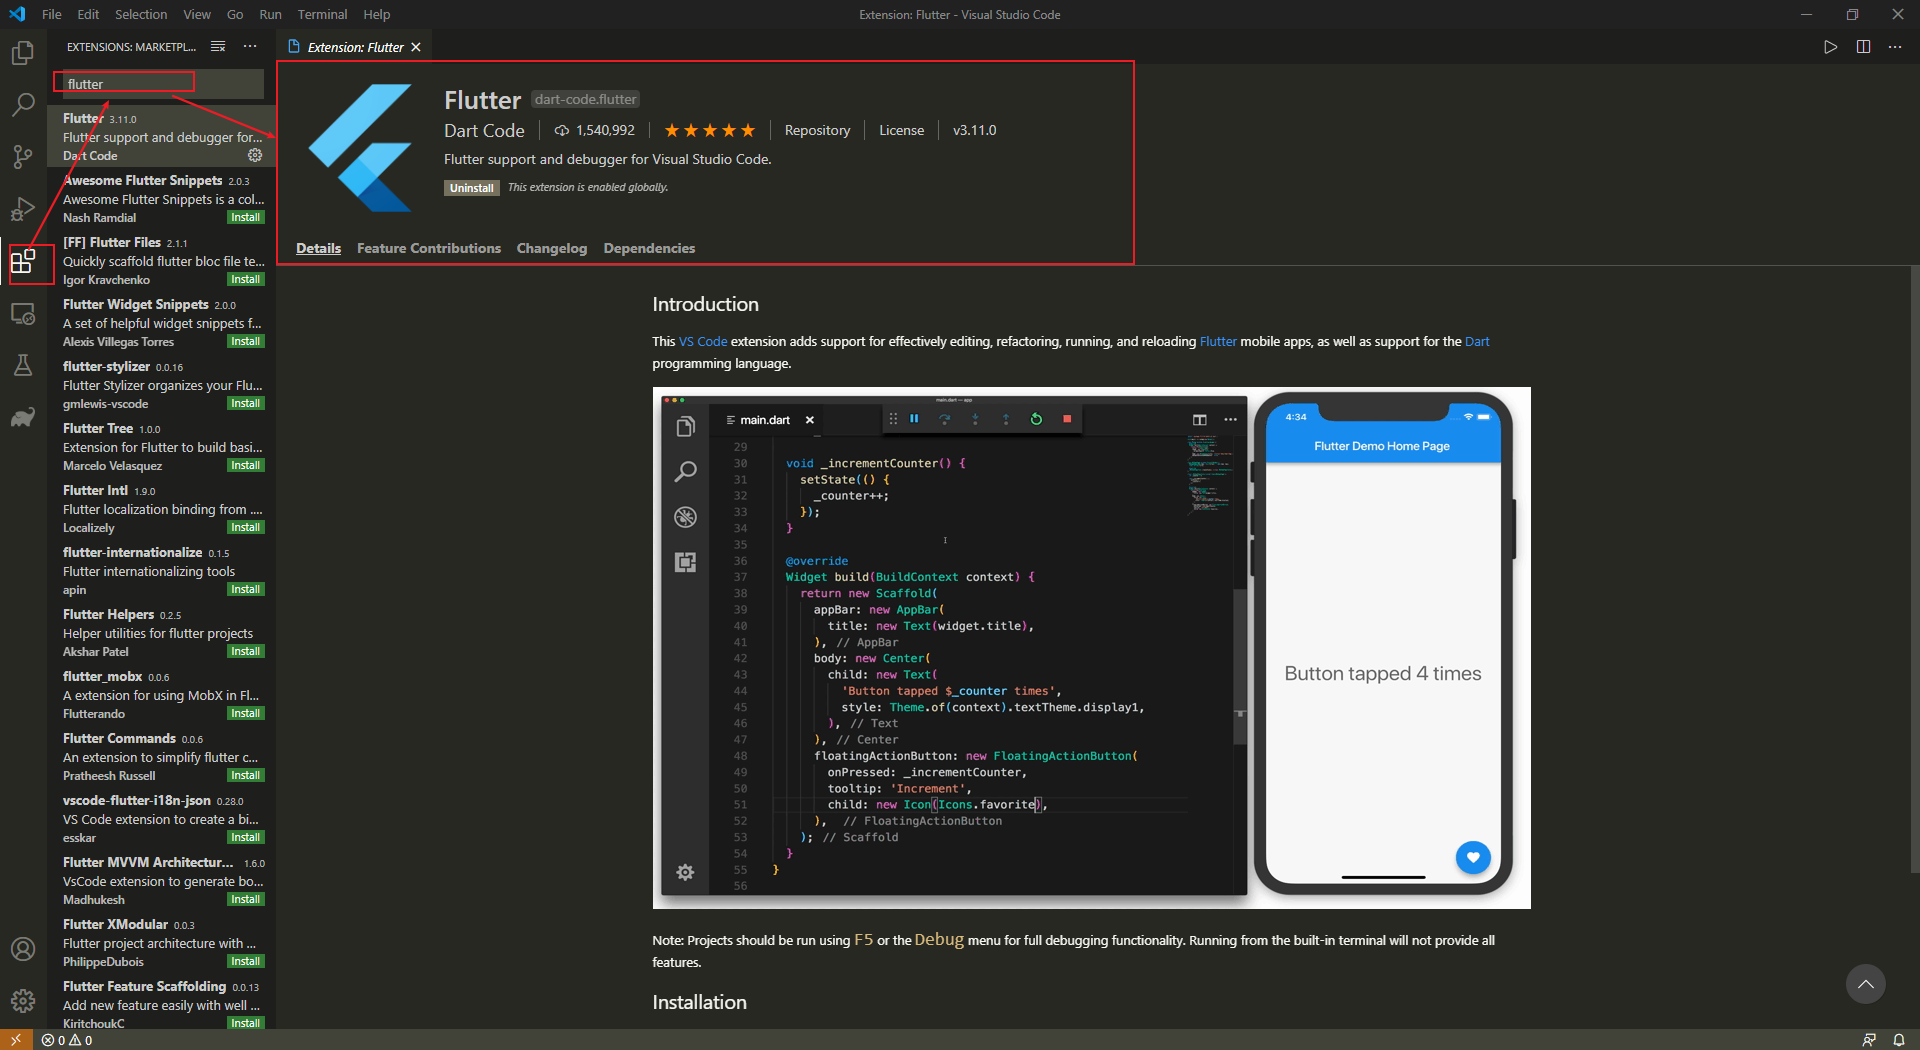Open the Edit menu

pyautogui.click(x=88, y=14)
